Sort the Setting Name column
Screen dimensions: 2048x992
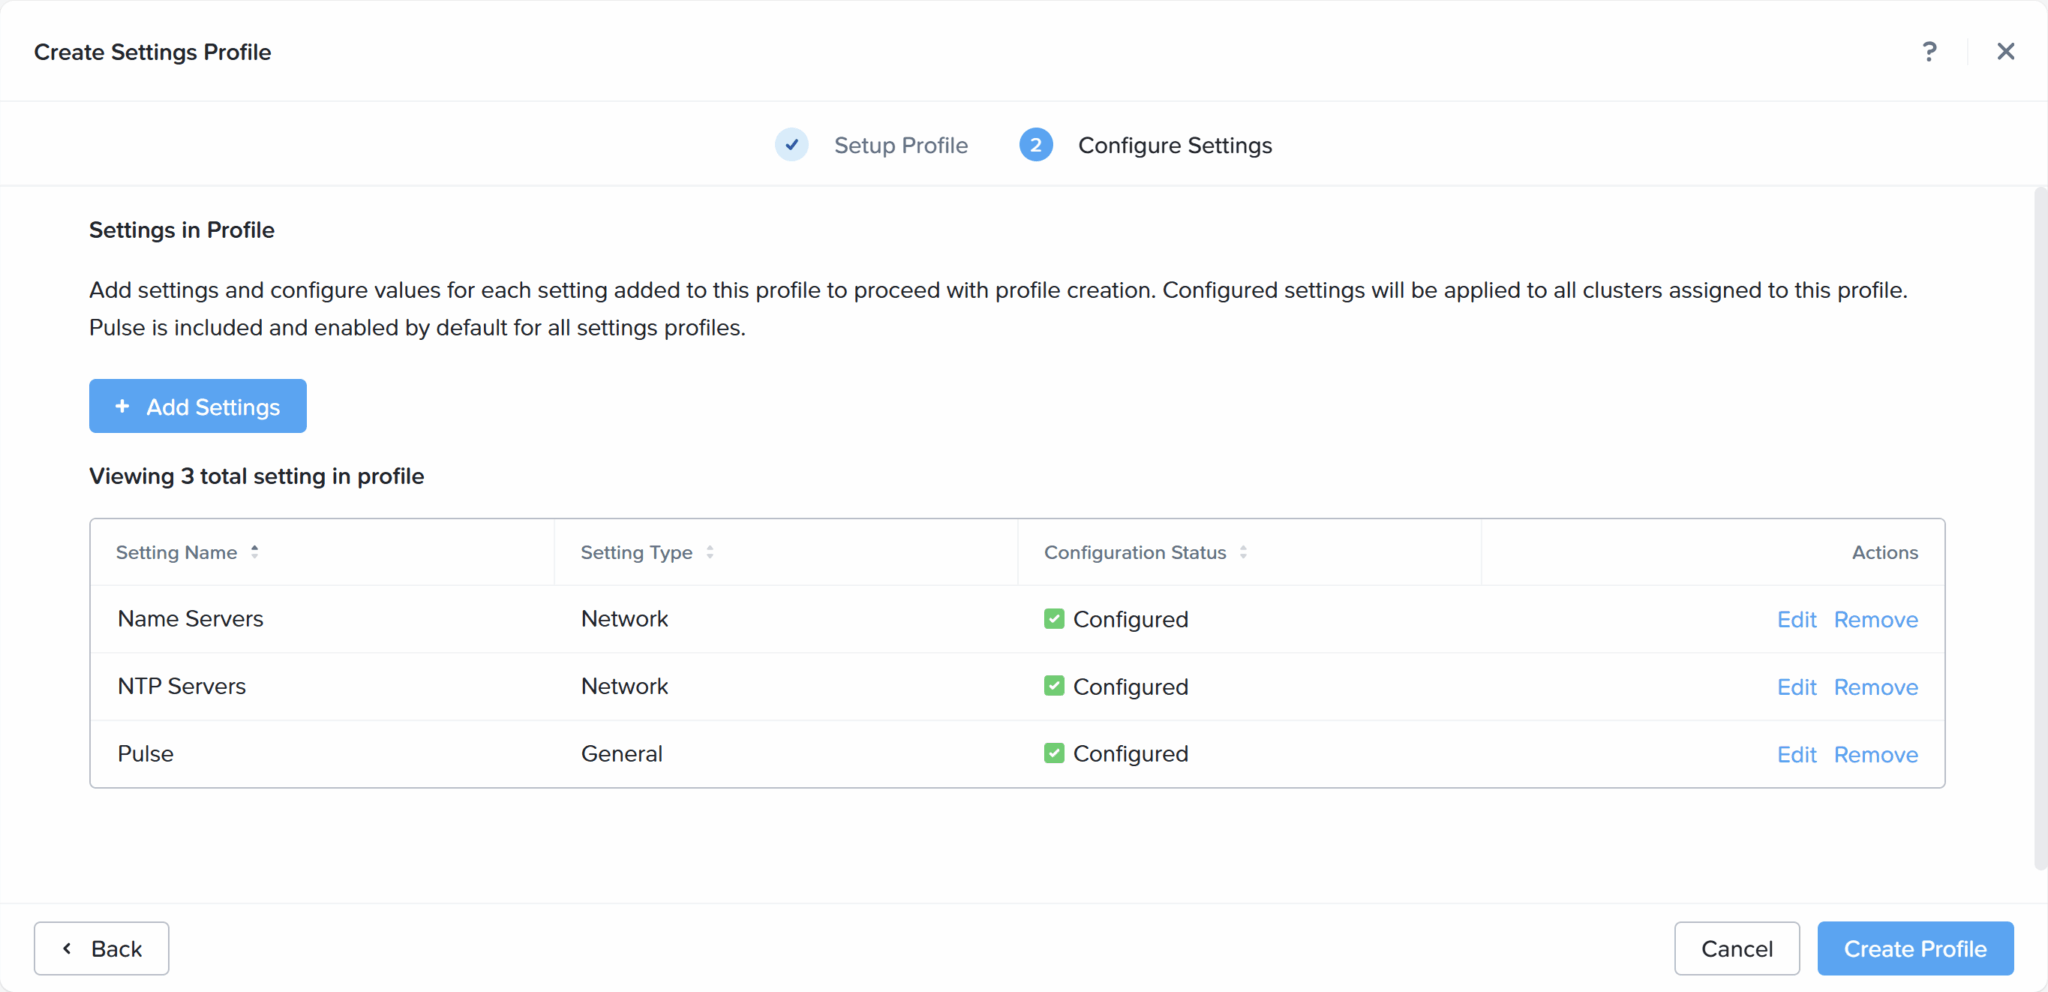(255, 551)
